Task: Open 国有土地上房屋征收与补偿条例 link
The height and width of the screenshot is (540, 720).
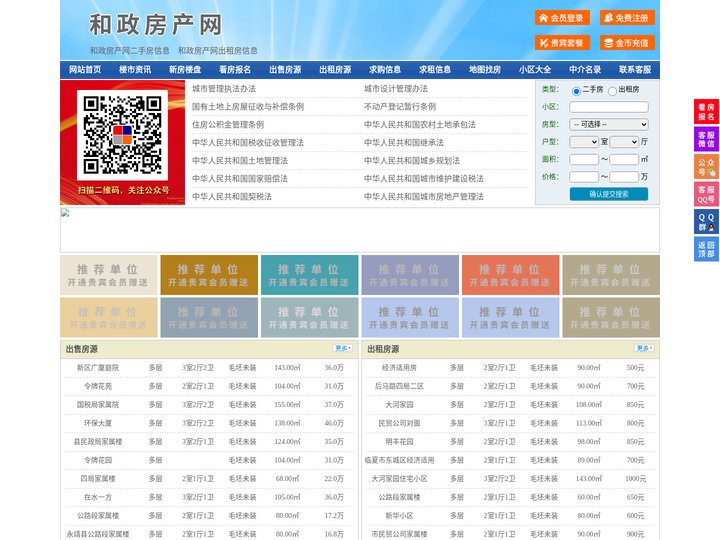Action: (248, 107)
